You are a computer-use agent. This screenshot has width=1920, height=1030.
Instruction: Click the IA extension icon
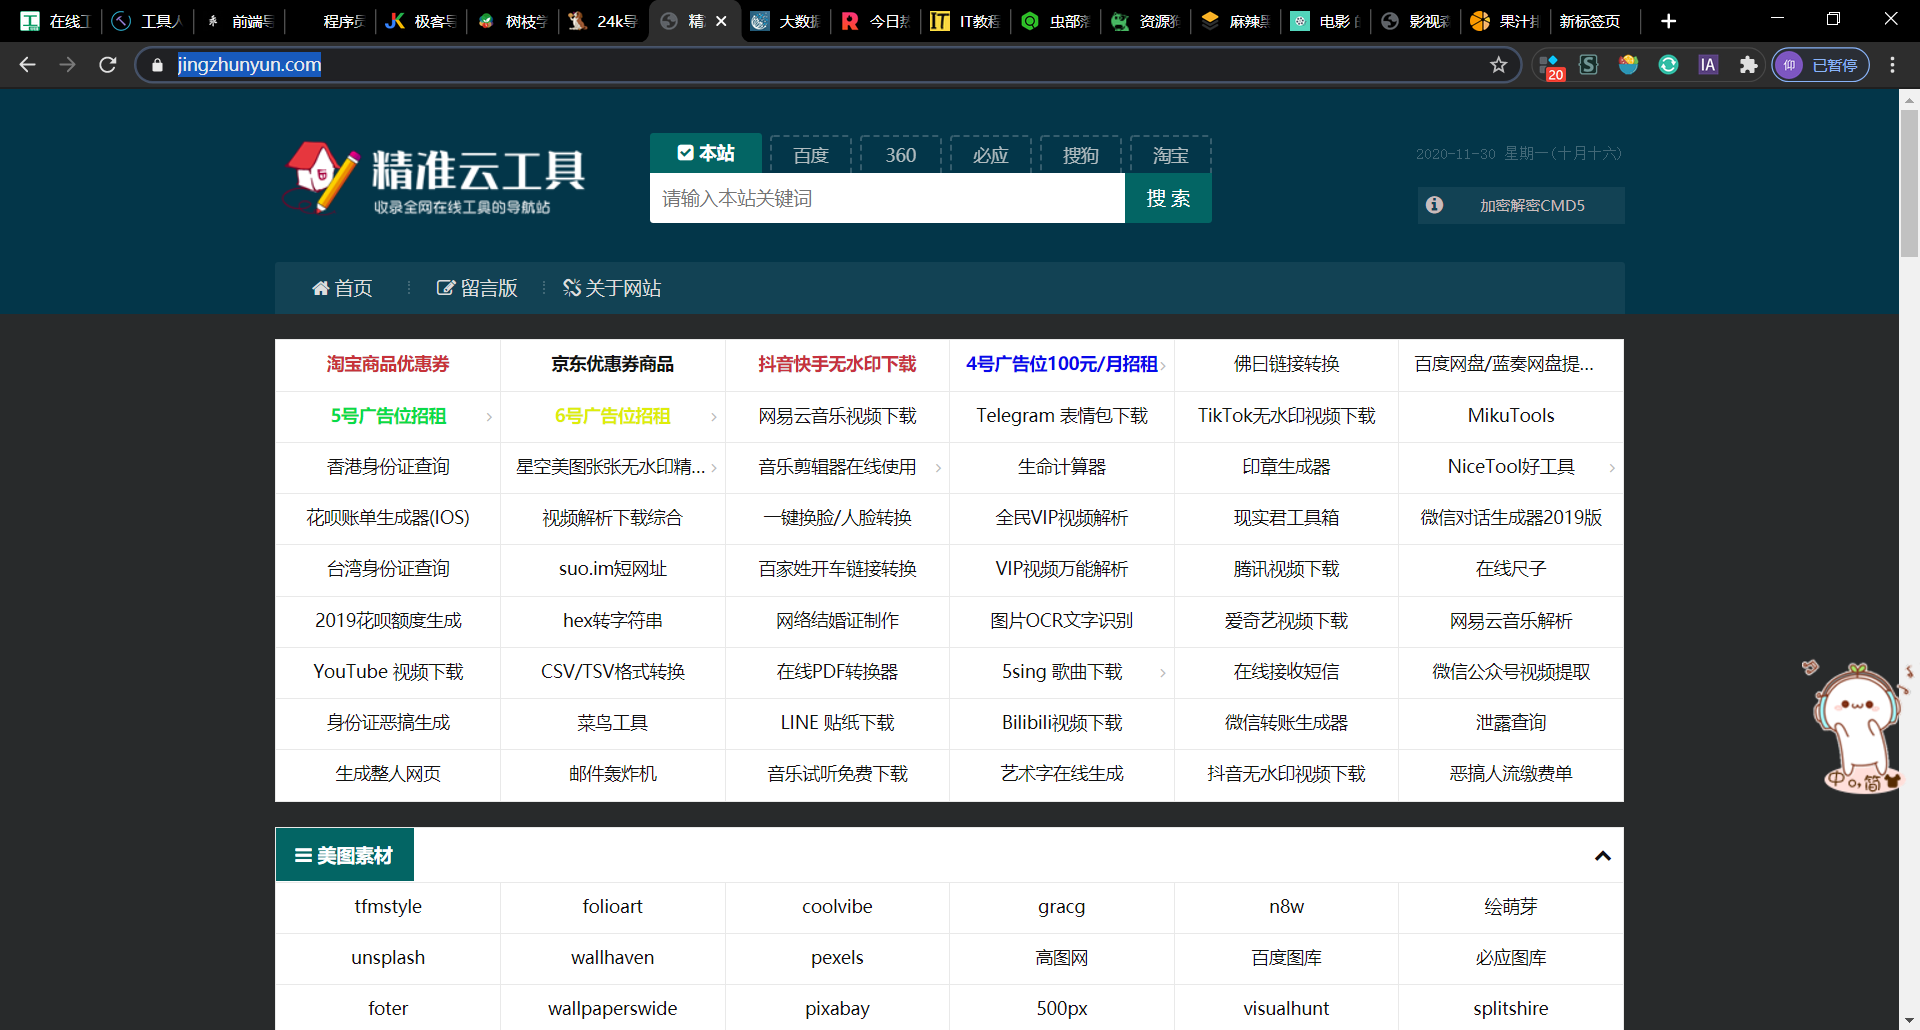[1707, 64]
